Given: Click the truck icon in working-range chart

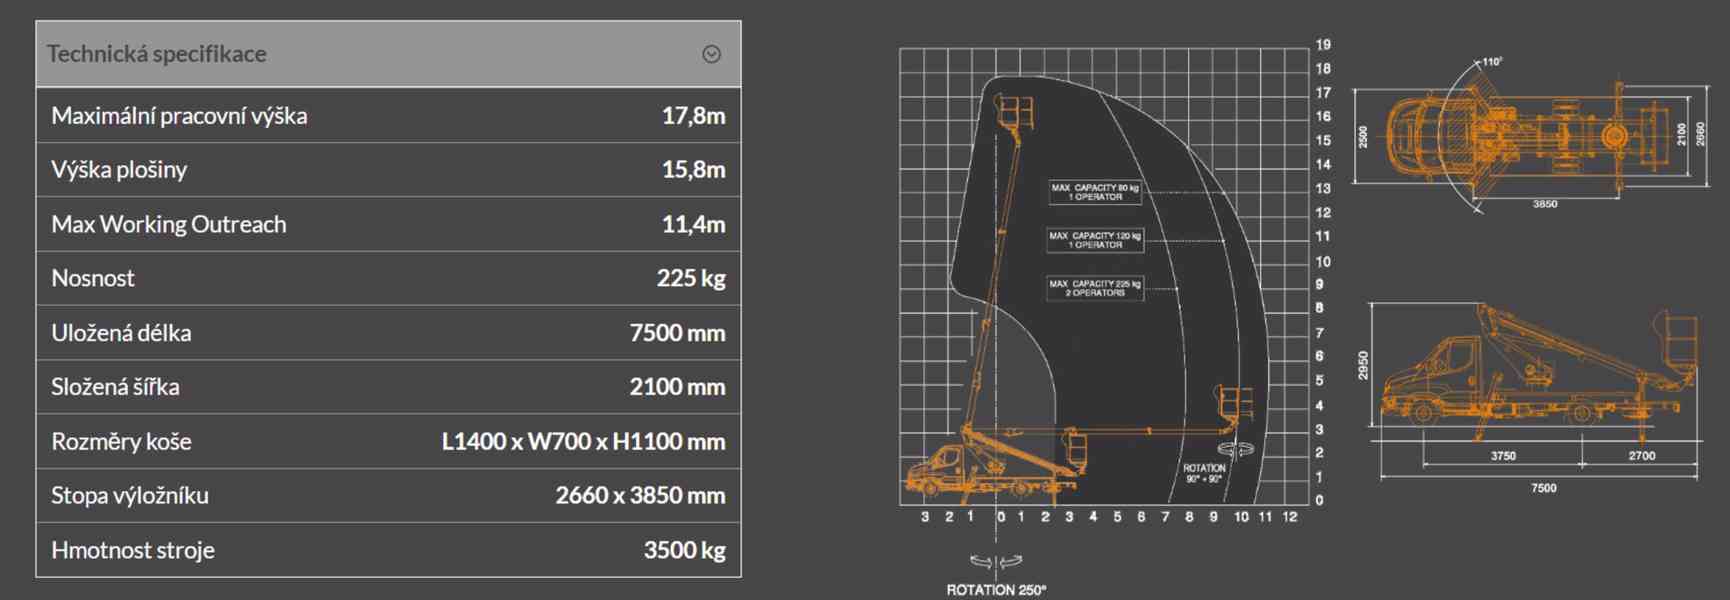Looking at the screenshot, I should click(940, 475).
